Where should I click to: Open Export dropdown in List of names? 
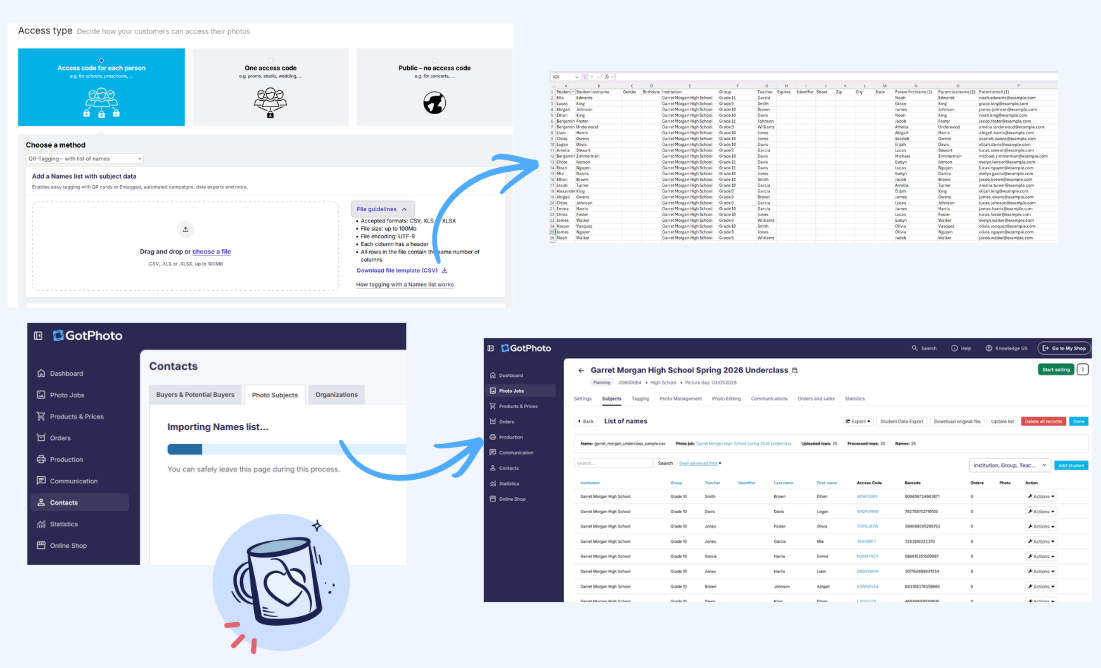tap(858, 421)
